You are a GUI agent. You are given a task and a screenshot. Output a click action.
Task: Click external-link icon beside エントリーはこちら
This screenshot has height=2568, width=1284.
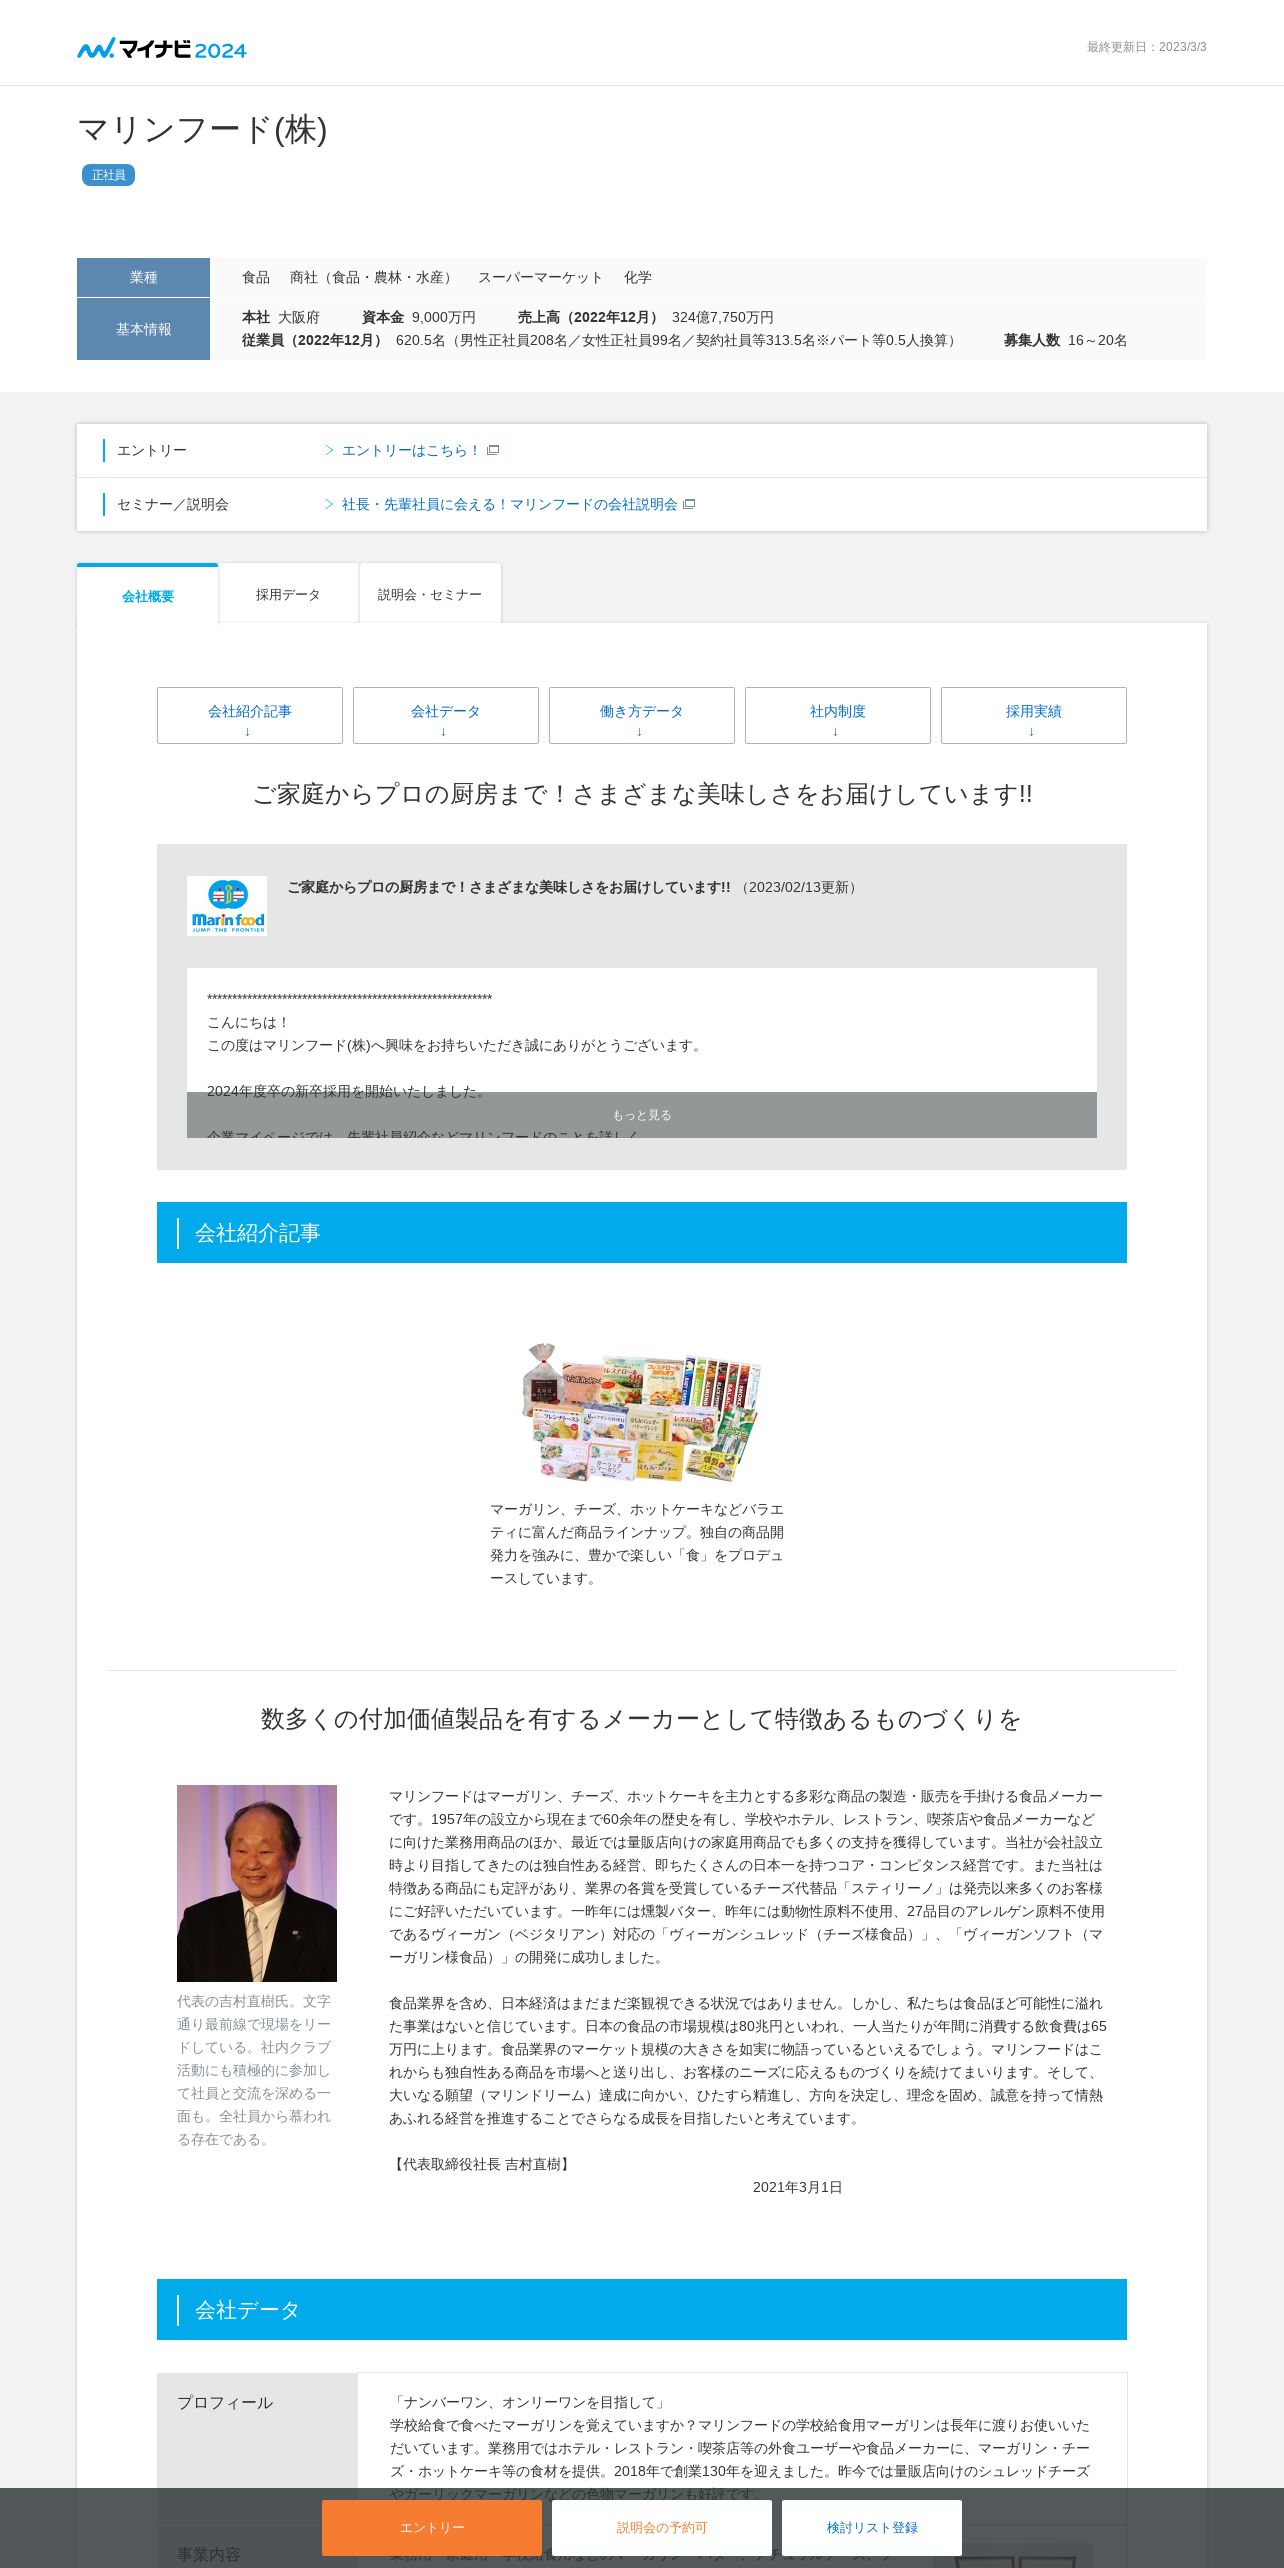493,451
